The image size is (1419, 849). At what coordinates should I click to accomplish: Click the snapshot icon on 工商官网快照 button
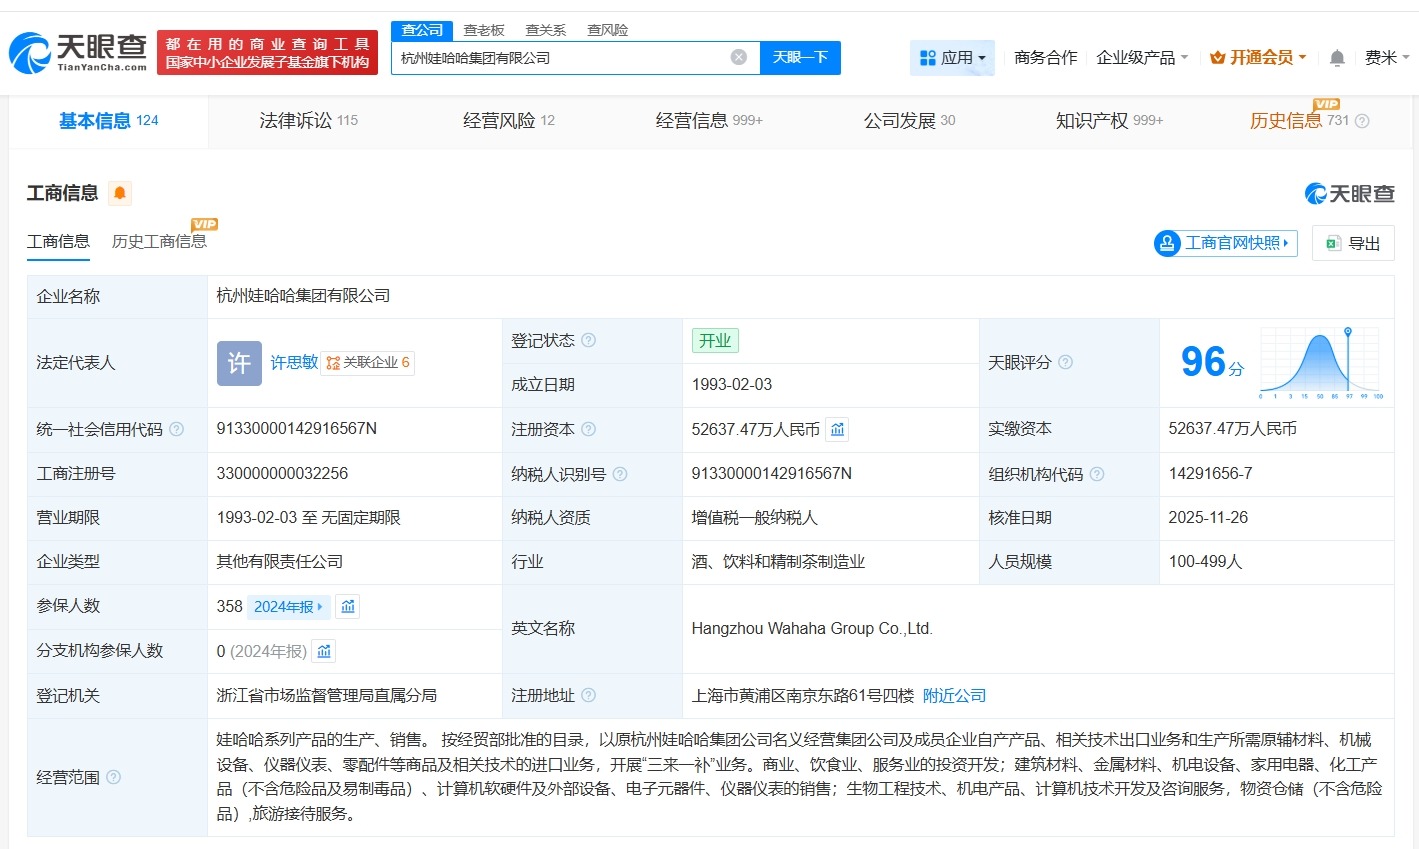click(1167, 243)
